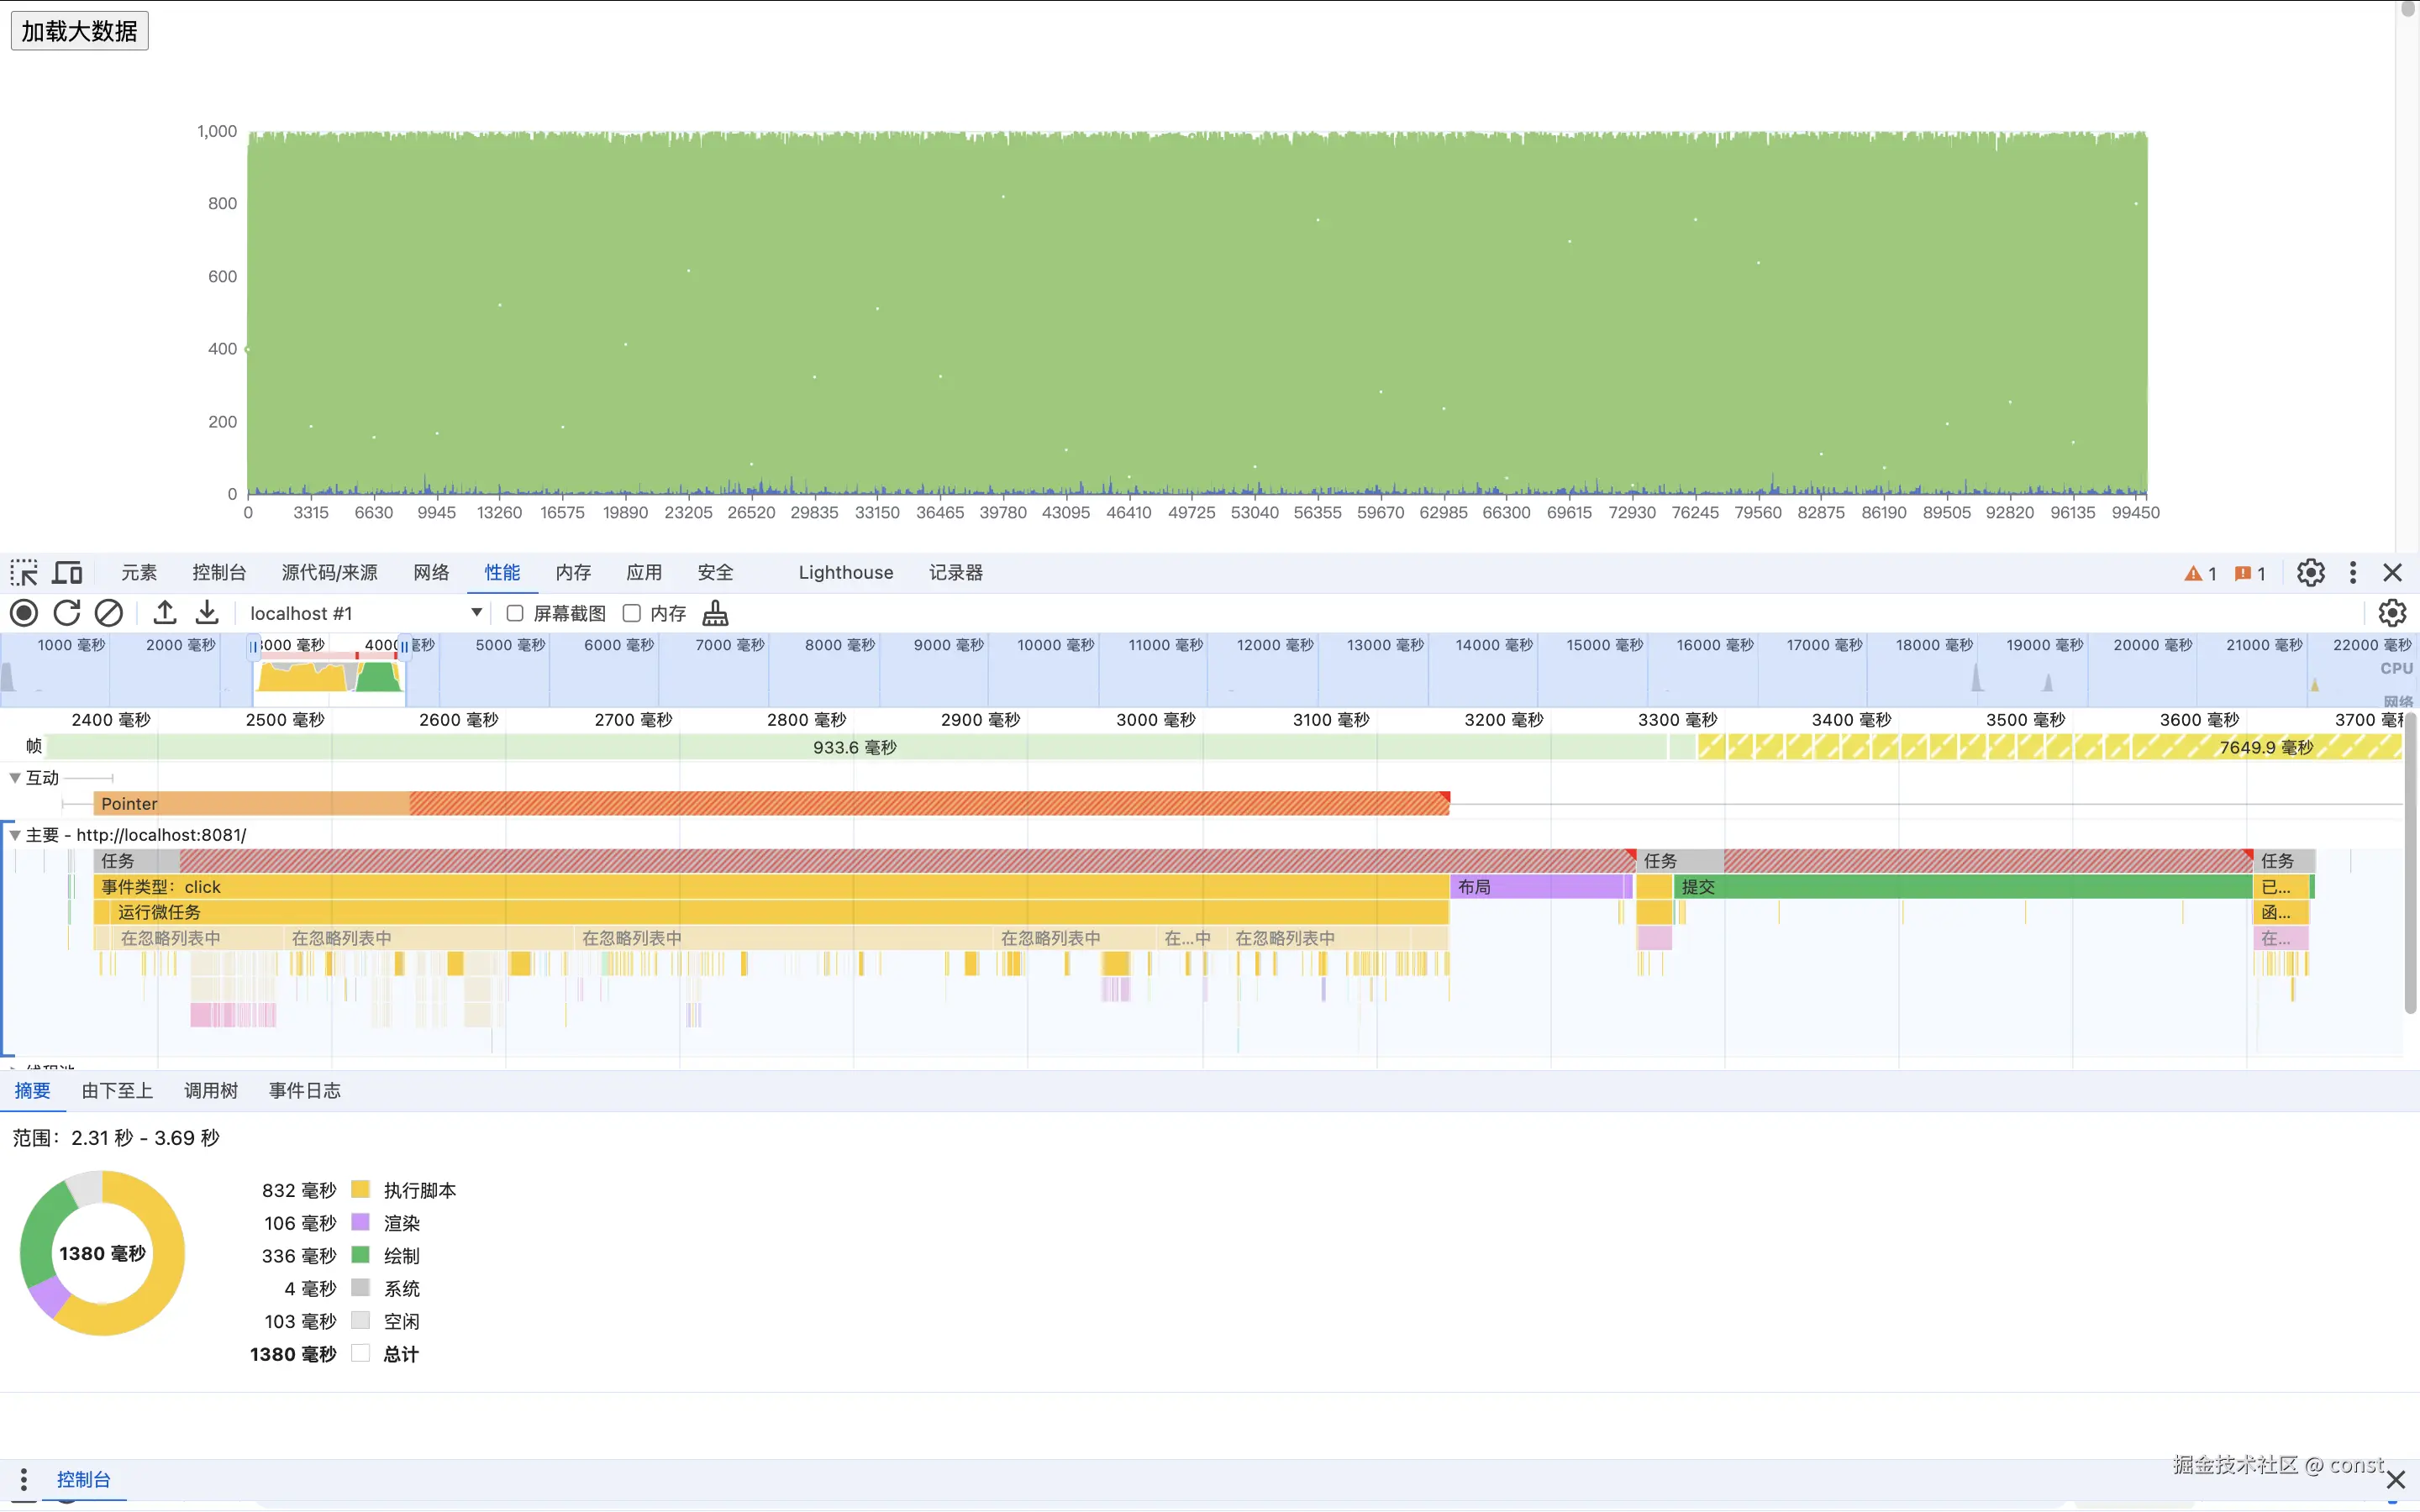Enable the 内存 checkbox
Viewport: 2420px width, 1512px height.
click(632, 613)
